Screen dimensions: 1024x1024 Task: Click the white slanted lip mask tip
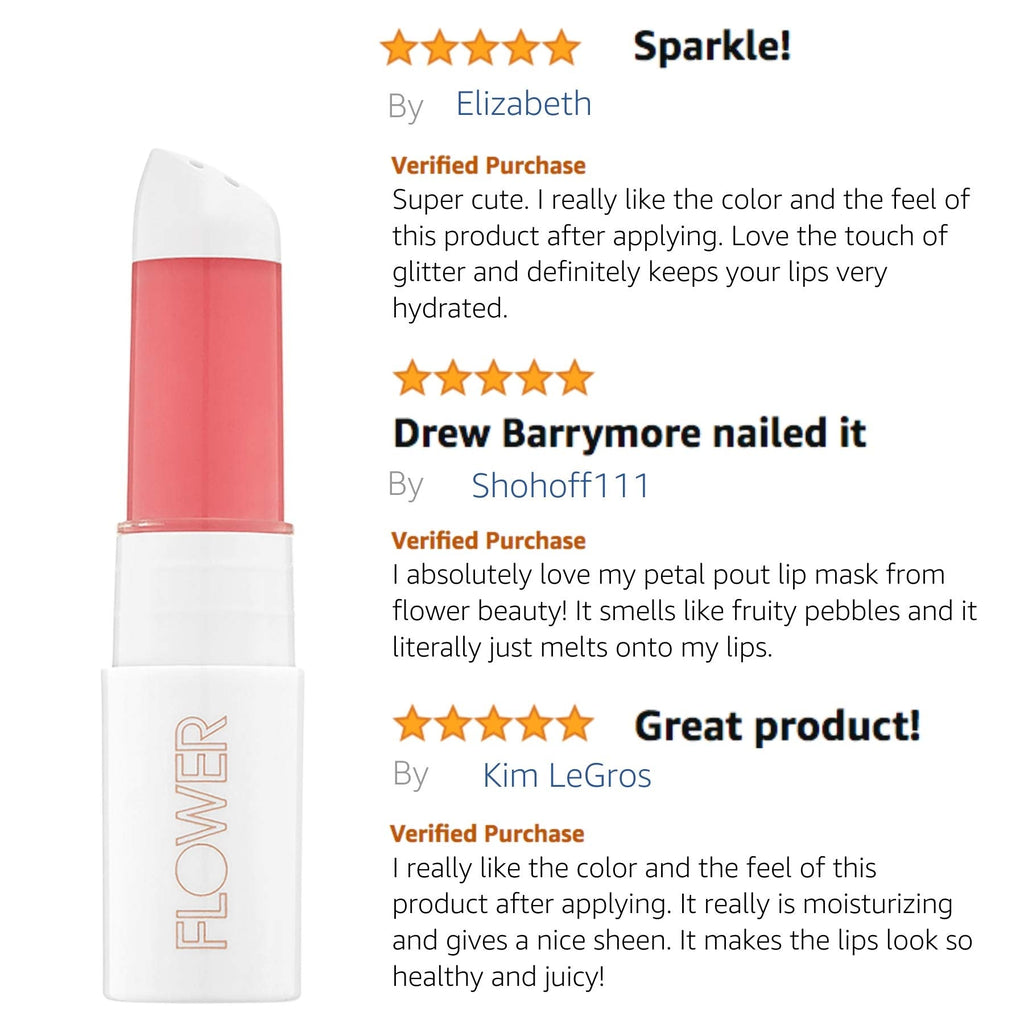click(207, 205)
